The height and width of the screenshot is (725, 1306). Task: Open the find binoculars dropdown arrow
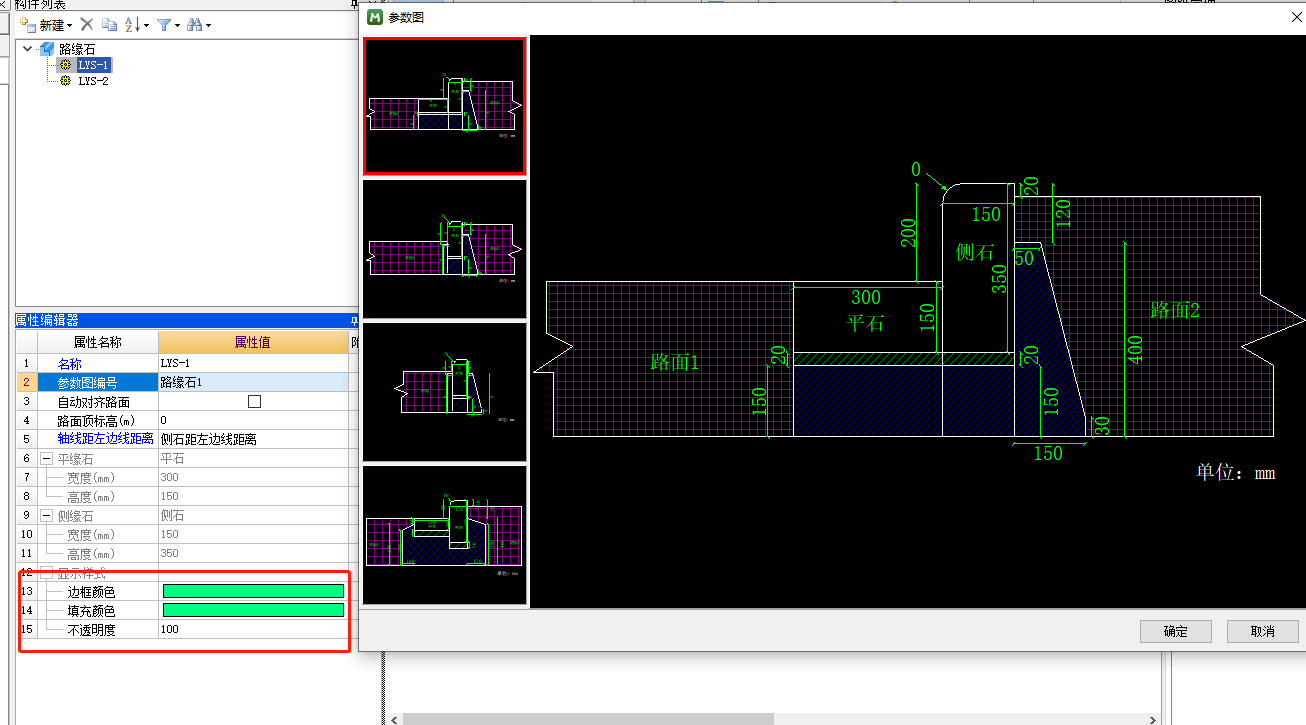pyautogui.click(x=208, y=25)
